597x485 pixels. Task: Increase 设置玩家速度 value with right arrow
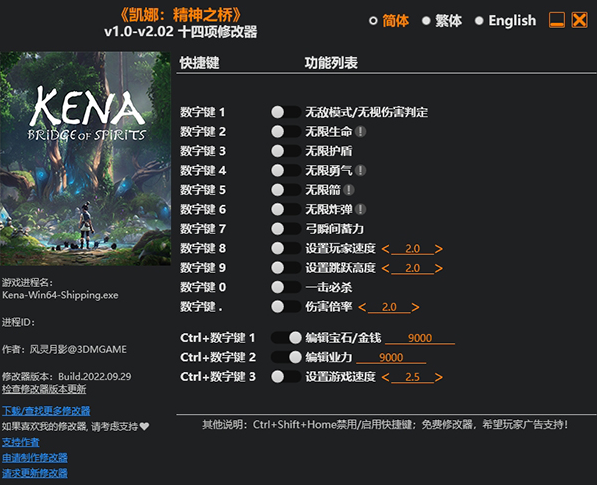439,249
